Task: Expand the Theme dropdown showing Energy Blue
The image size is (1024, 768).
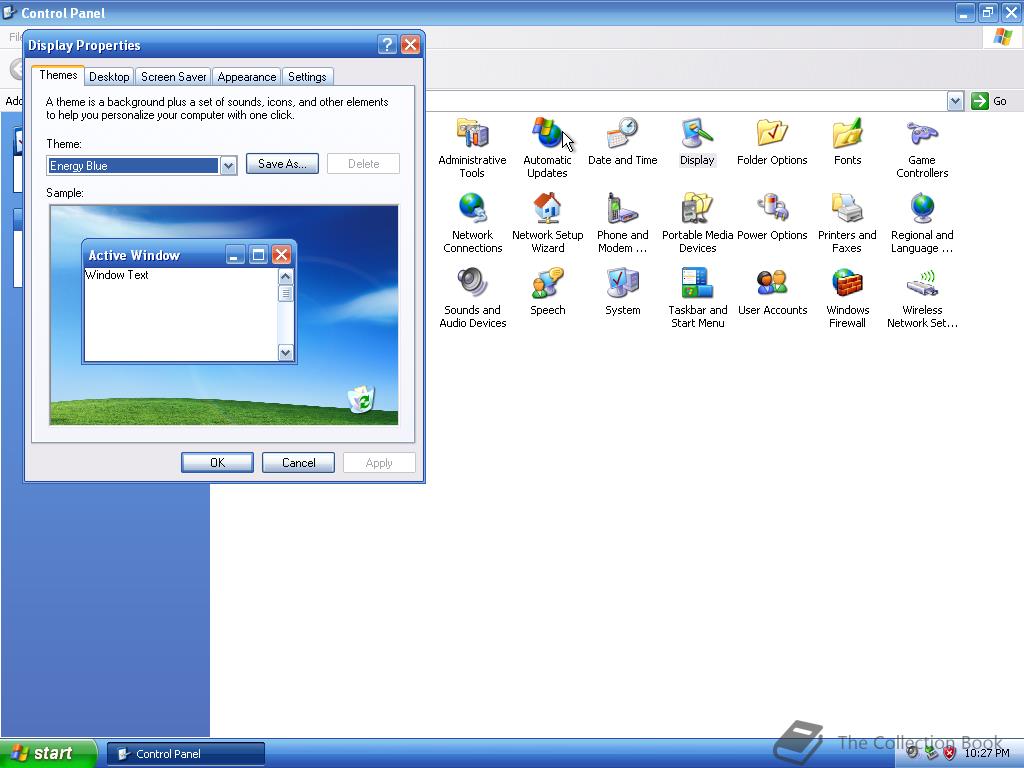Action: 228,166
